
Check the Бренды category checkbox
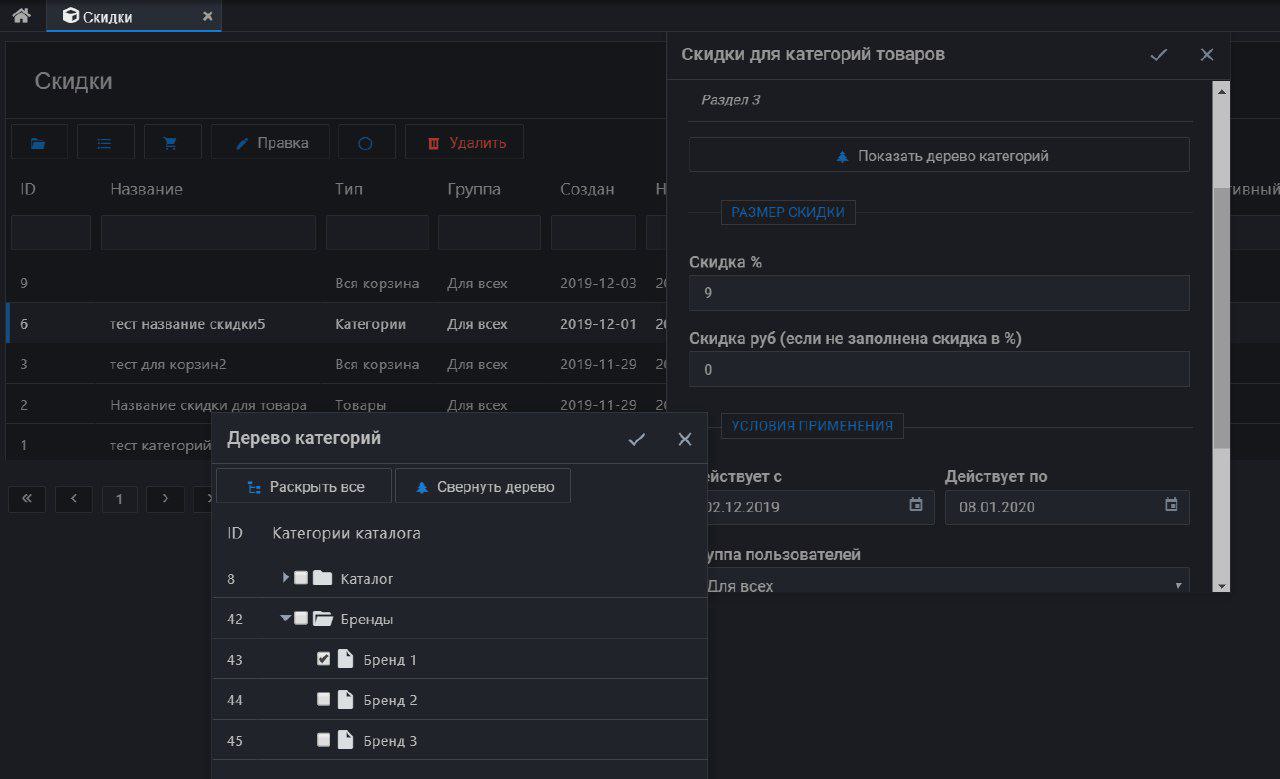[301, 618]
